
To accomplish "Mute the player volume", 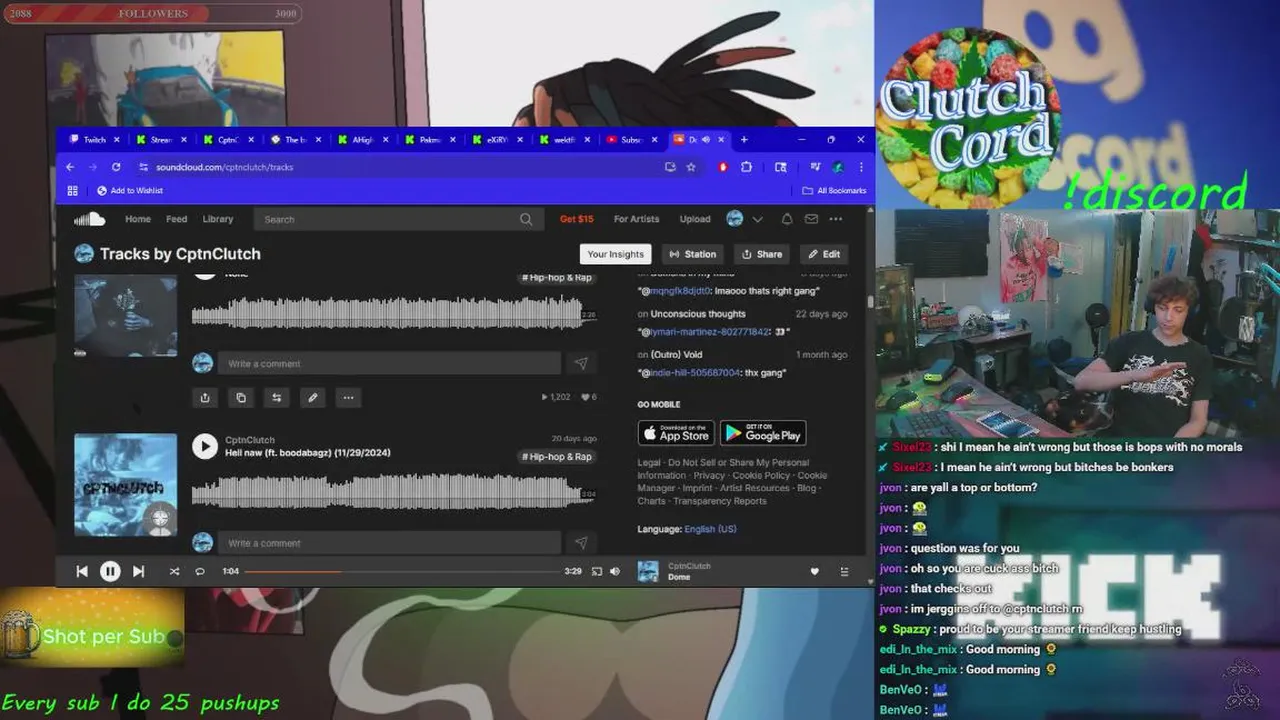I will coord(615,571).
